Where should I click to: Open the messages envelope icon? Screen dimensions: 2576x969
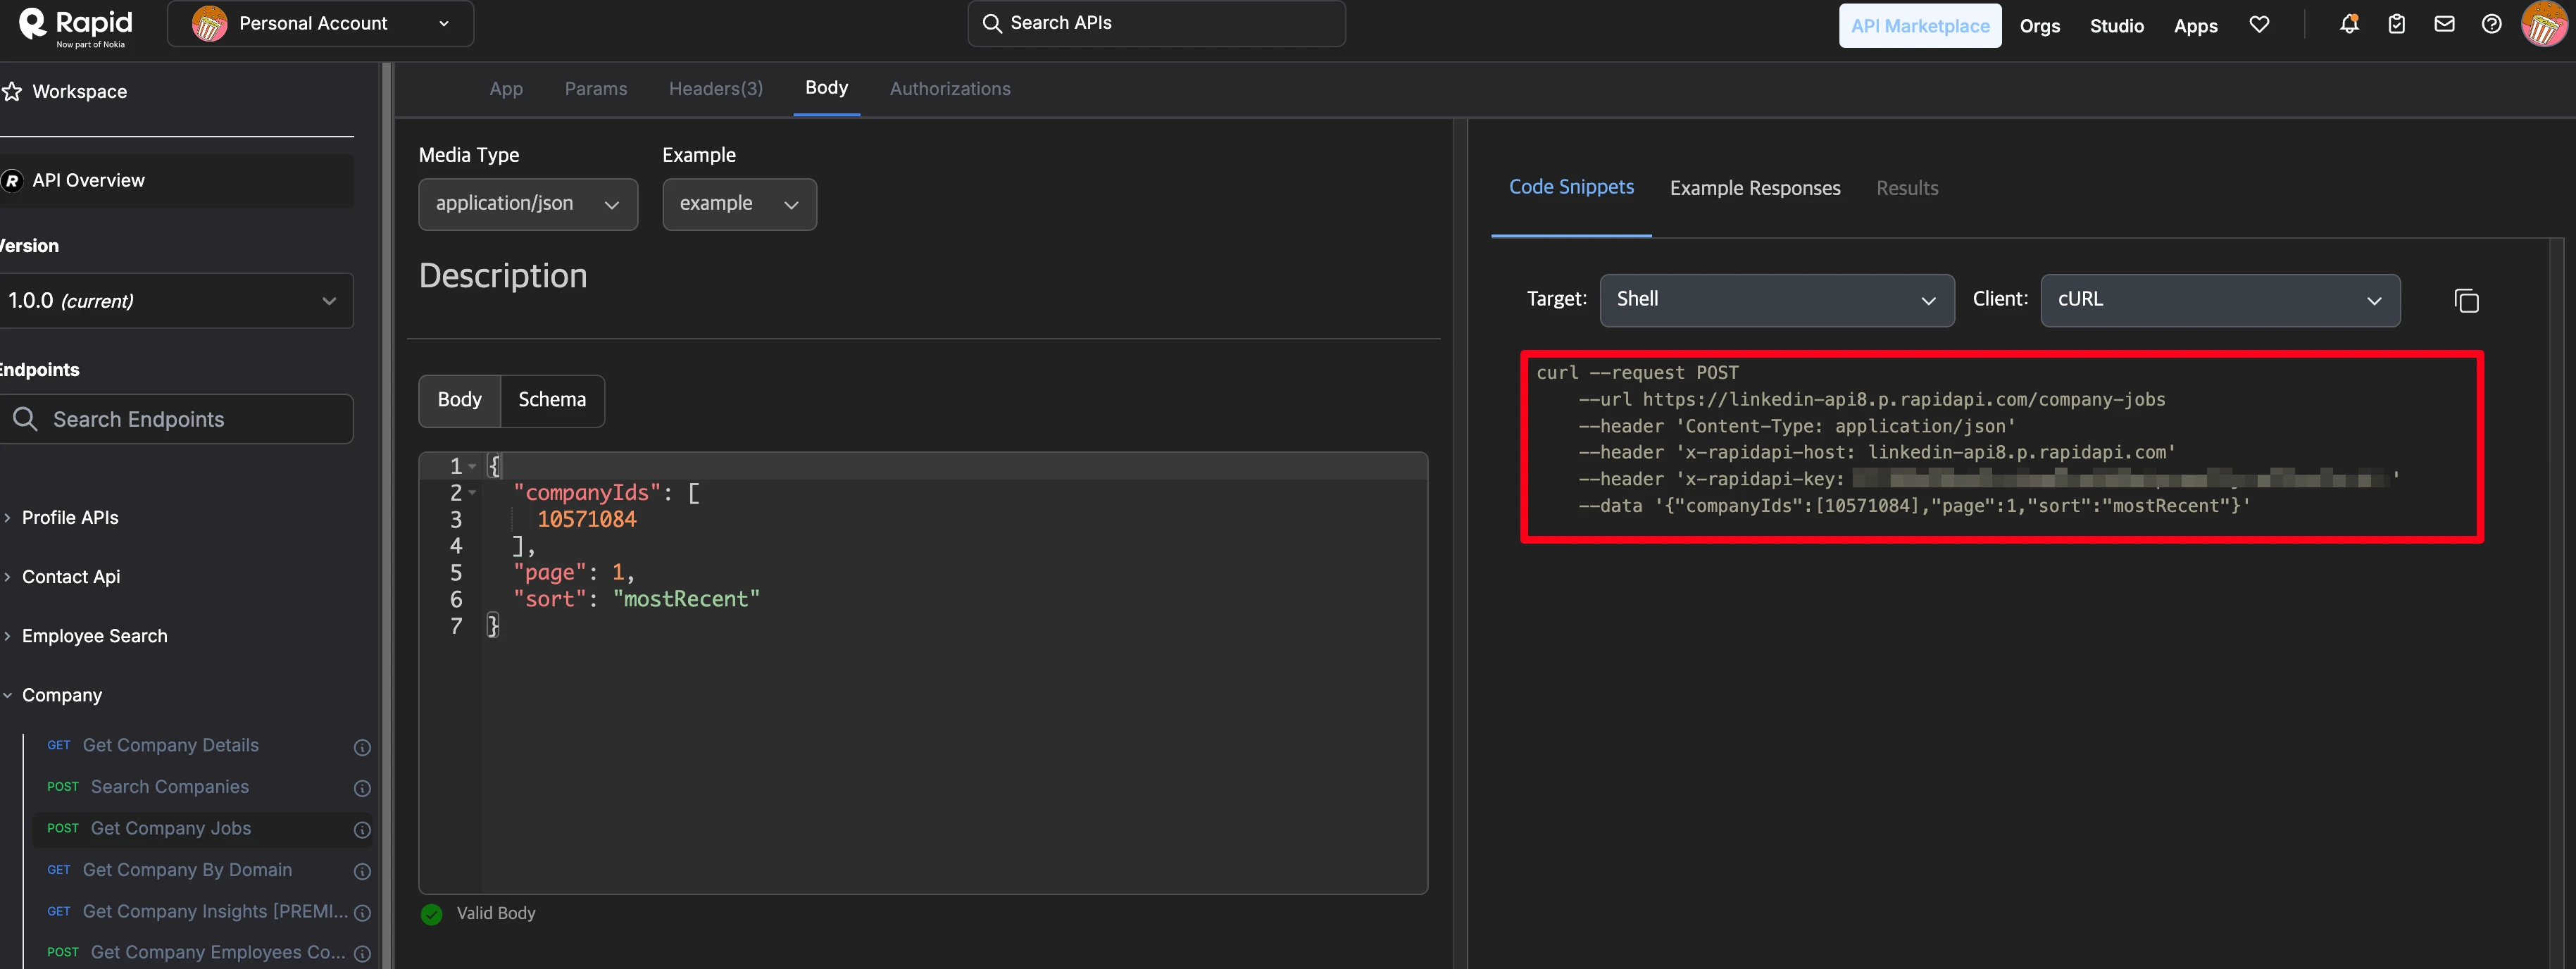2444,24
